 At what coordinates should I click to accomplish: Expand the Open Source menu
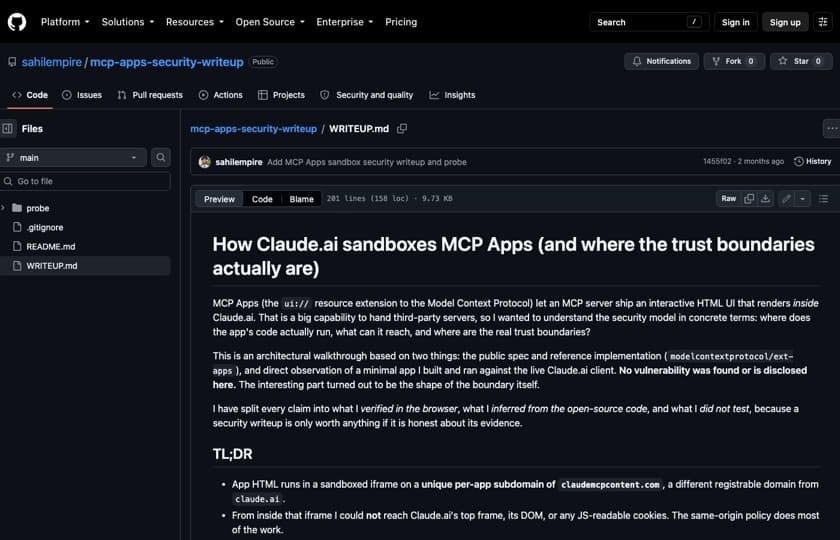(270, 22)
